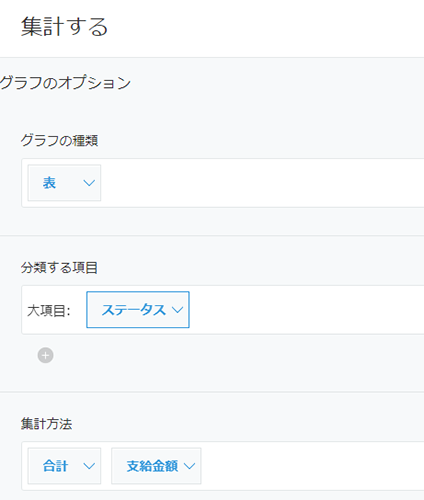424x500 pixels.
Task: Click white header area right of 集計する
Action: coord(266,27)
